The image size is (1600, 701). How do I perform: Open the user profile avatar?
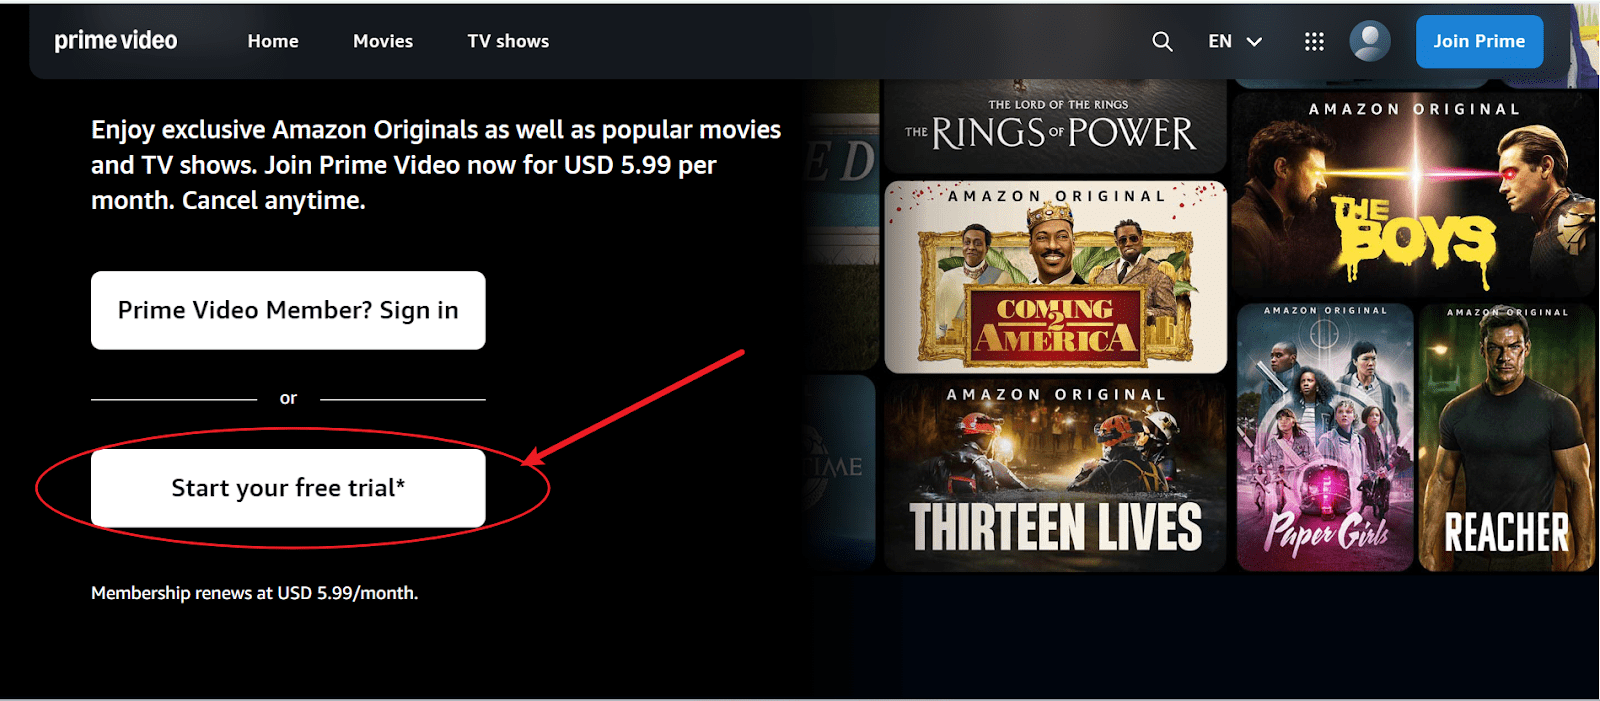[1369, 41]
